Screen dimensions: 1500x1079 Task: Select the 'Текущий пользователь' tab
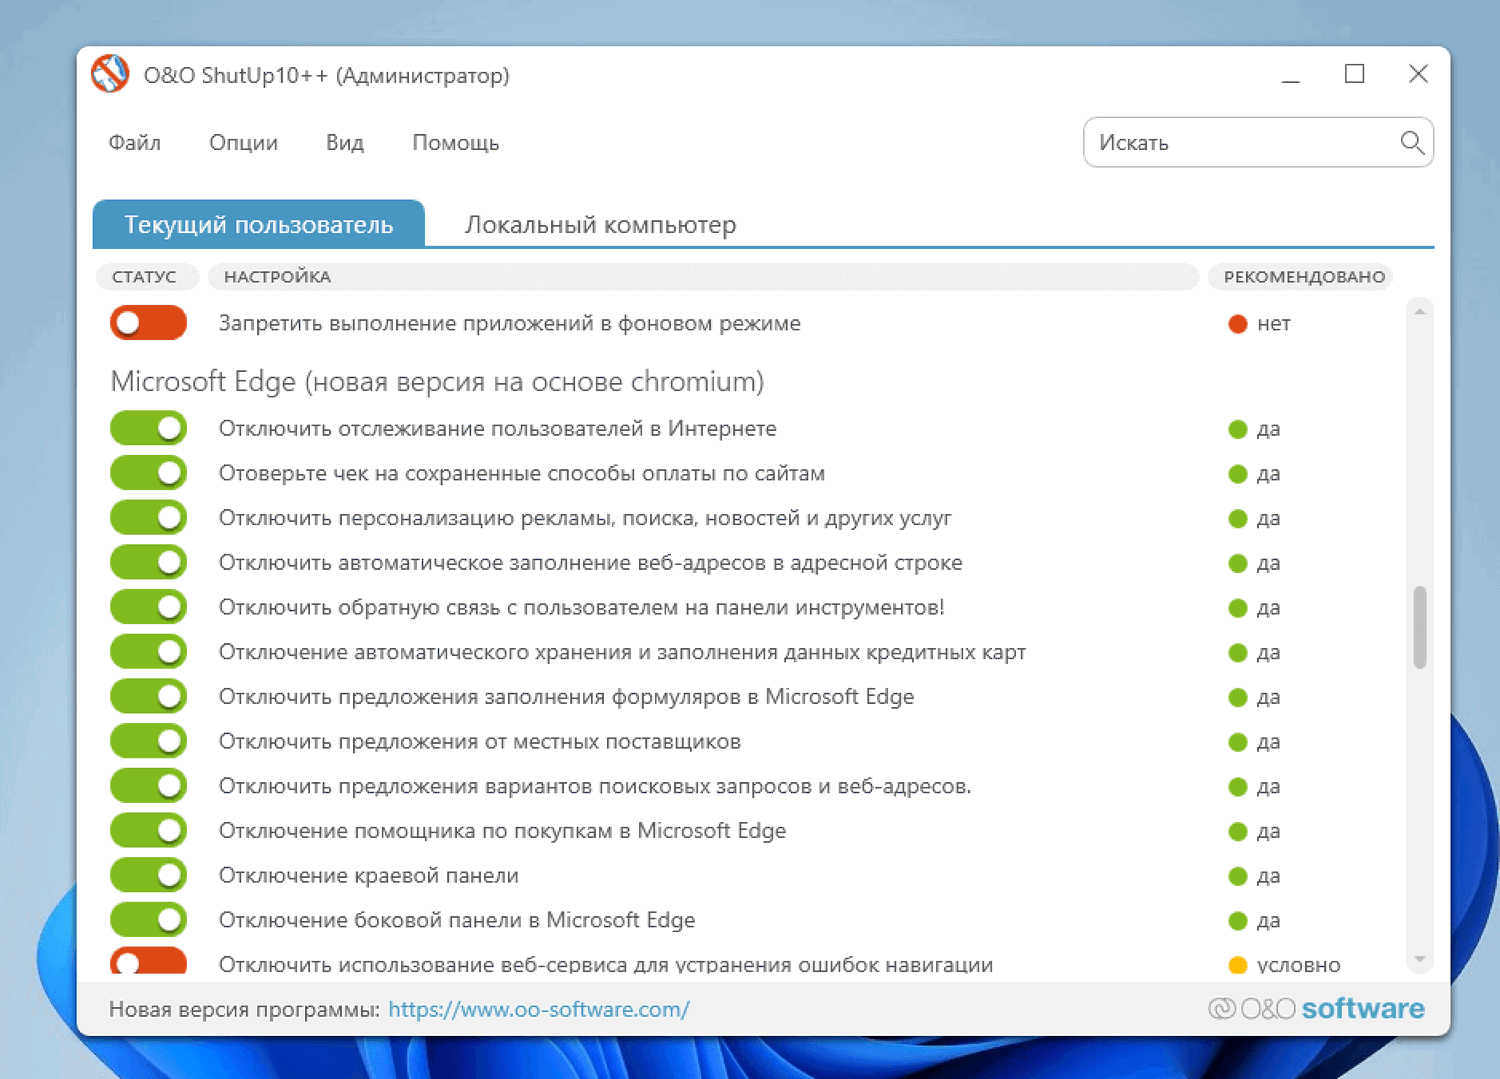click(x=259, y=224)
